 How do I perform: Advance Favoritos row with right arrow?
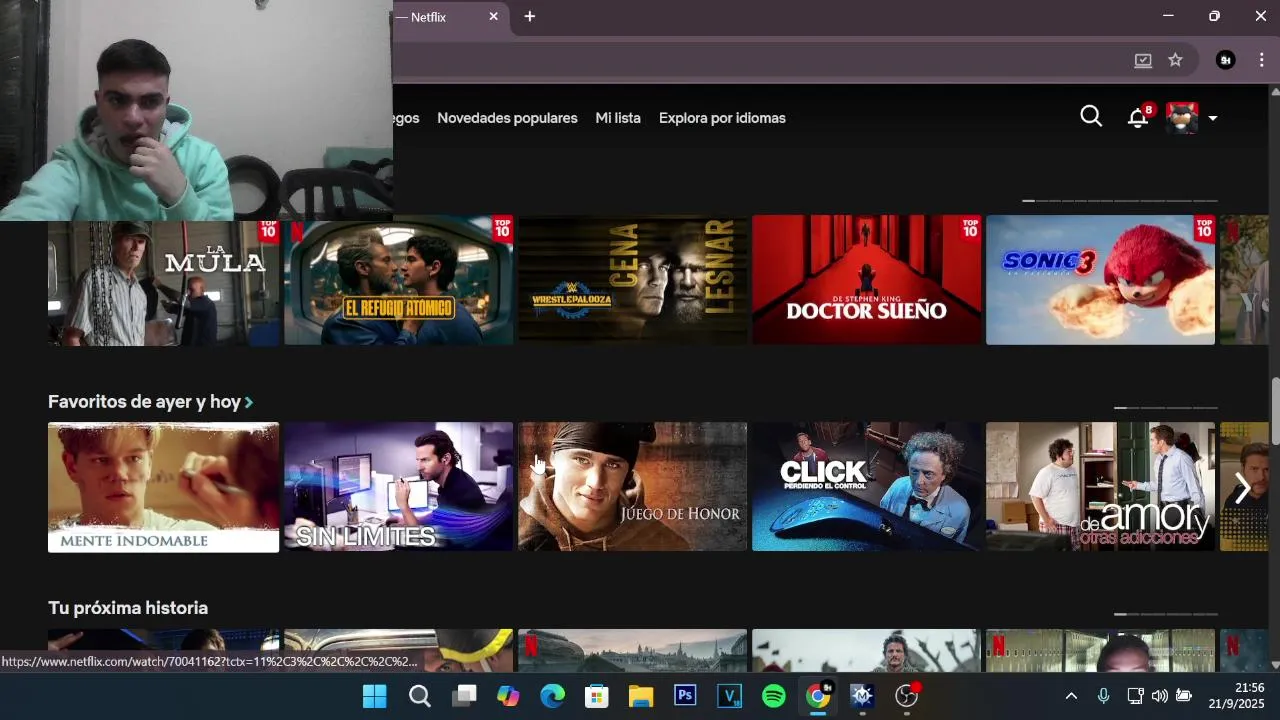[x=1242, y=488]
